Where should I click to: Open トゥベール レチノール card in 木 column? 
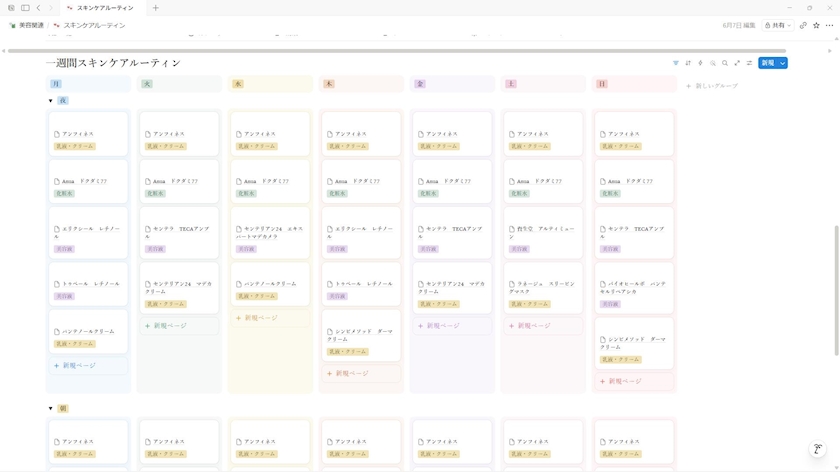coord(361,284)
